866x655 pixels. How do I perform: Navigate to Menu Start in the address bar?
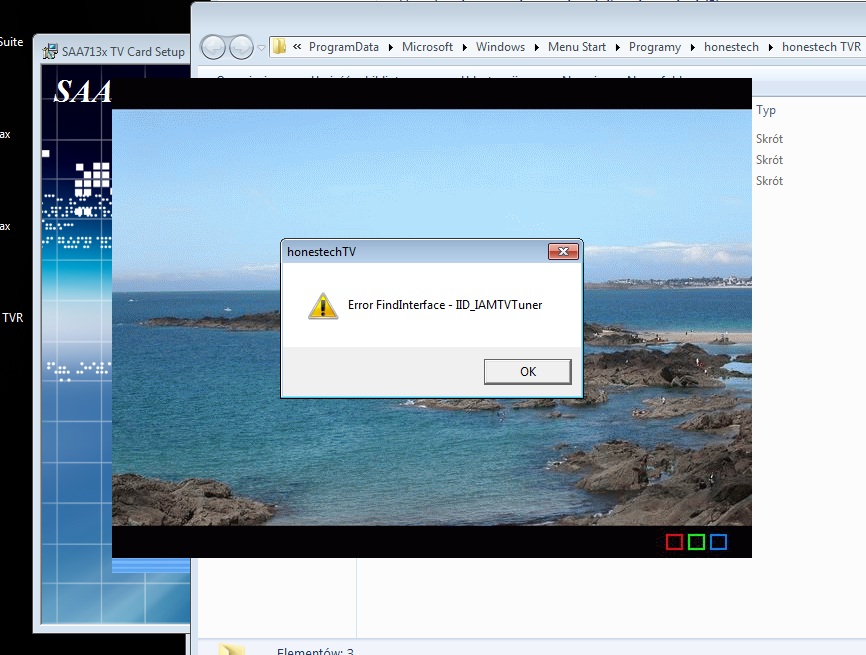577,47
